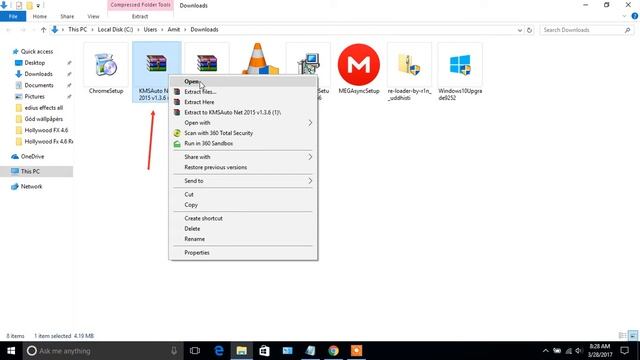Switch to View ribbon tab
The width and height of the screenshot is (640, 360).
pyautogui.click(x=93, y=16)
